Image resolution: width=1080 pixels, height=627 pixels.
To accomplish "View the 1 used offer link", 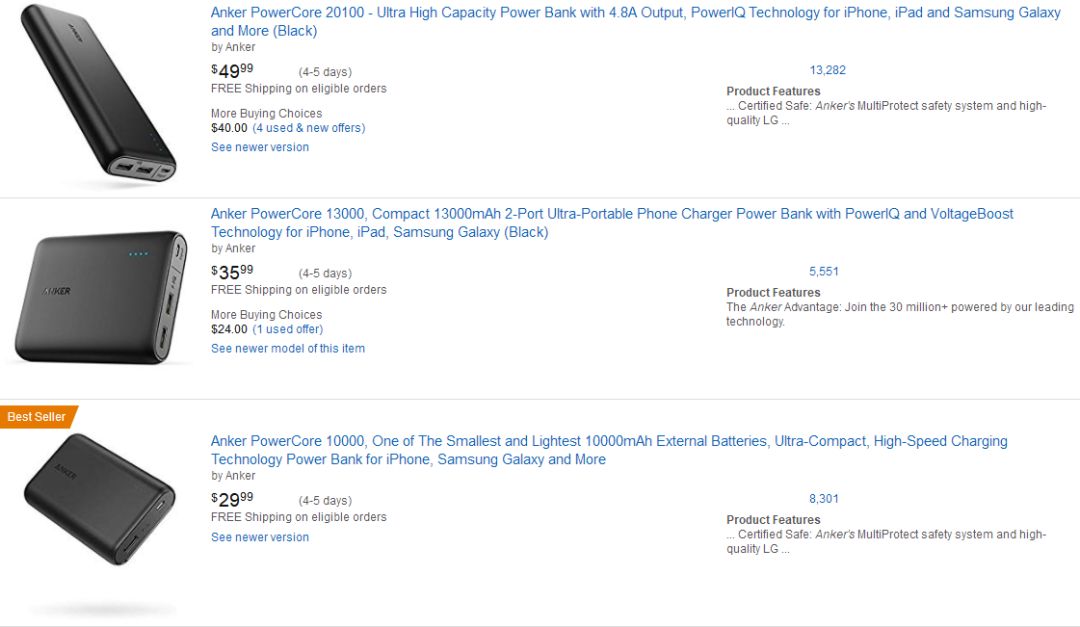I will (x=288, y=329).
